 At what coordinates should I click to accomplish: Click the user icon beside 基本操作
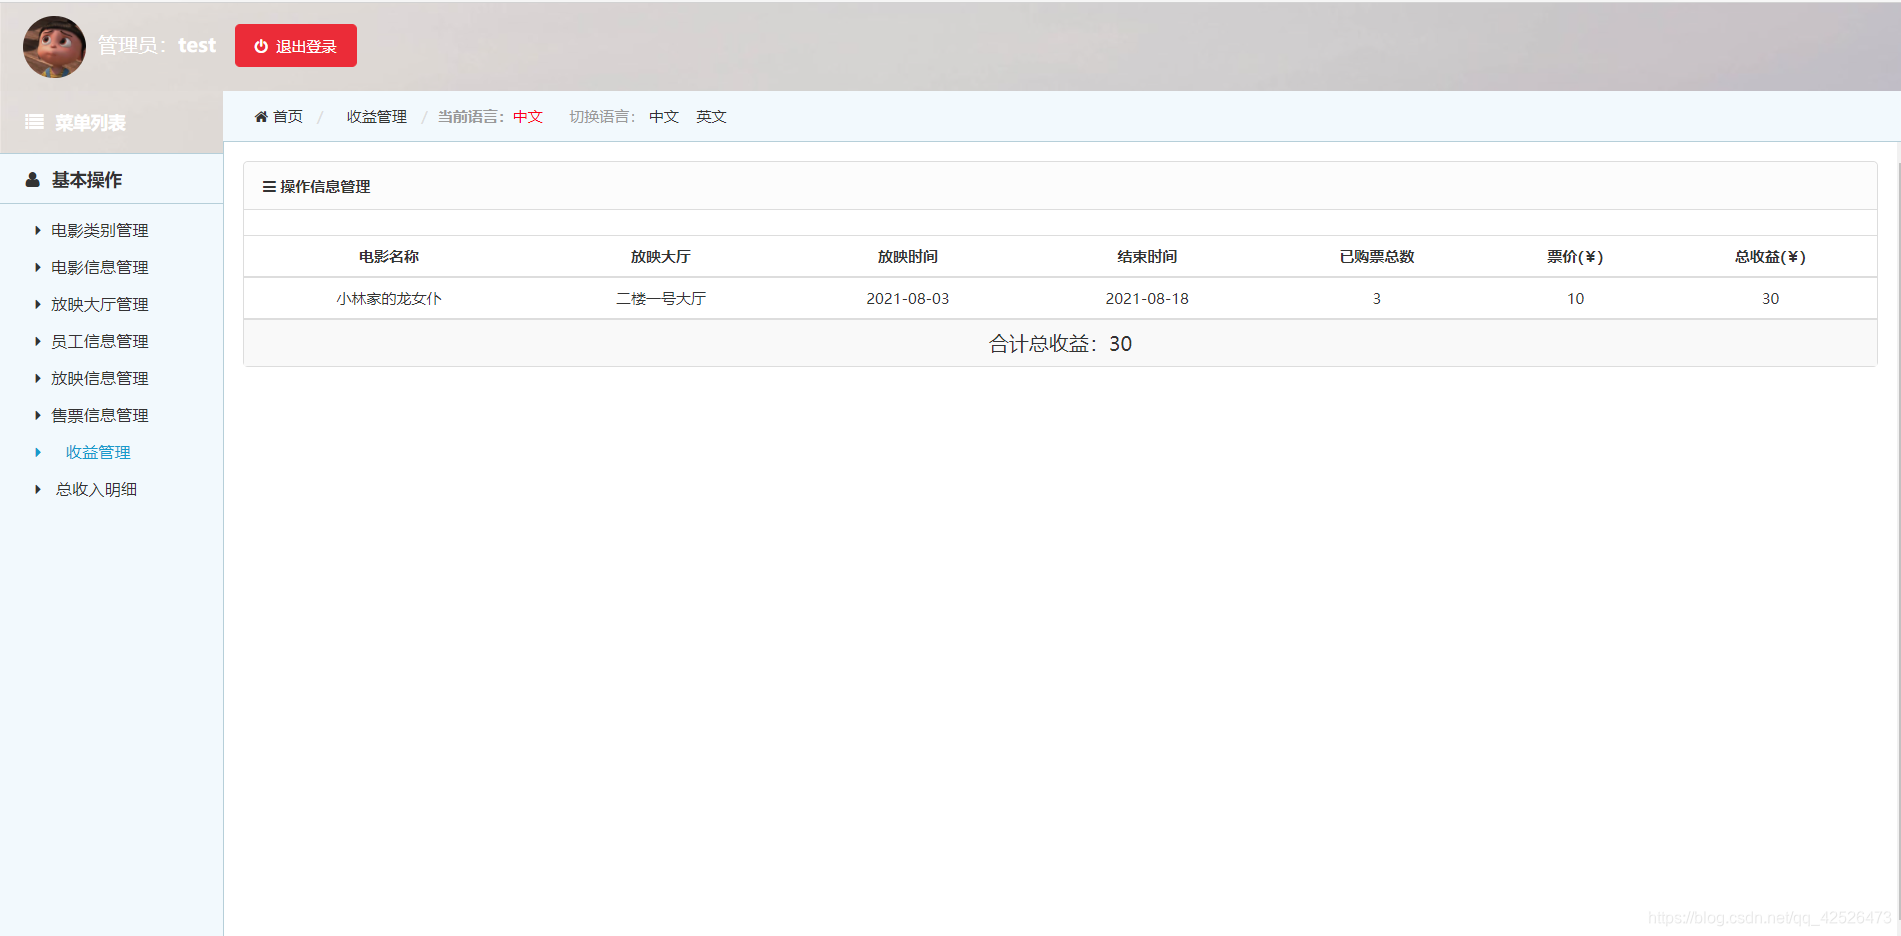point(33,180)
